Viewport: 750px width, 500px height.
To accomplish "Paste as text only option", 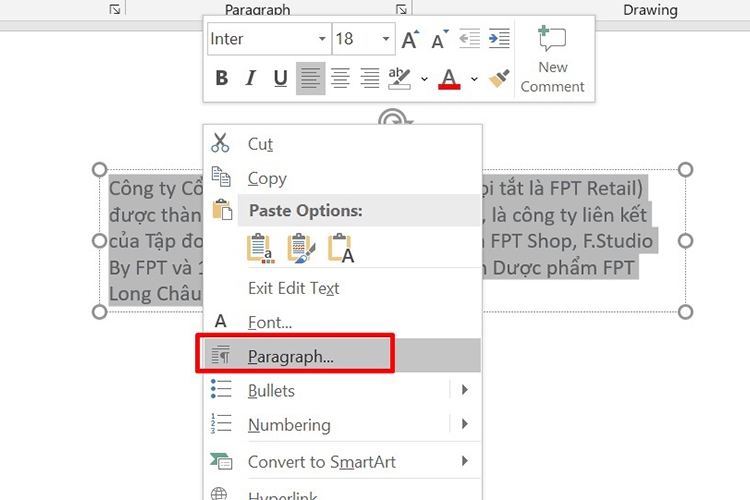I will tap(341, 248).
